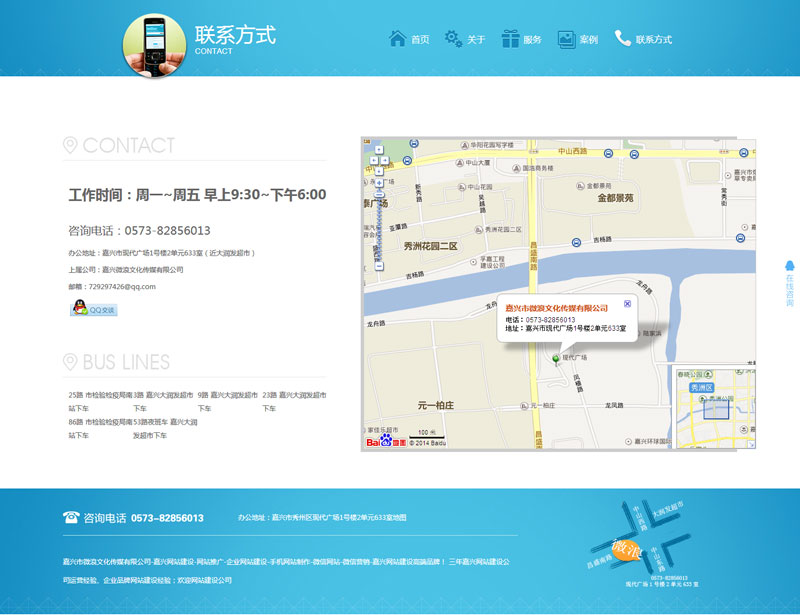
Task: Click the location pin beside BUS LINES heading
Action: pyautogui.click(x=70, y=362)
